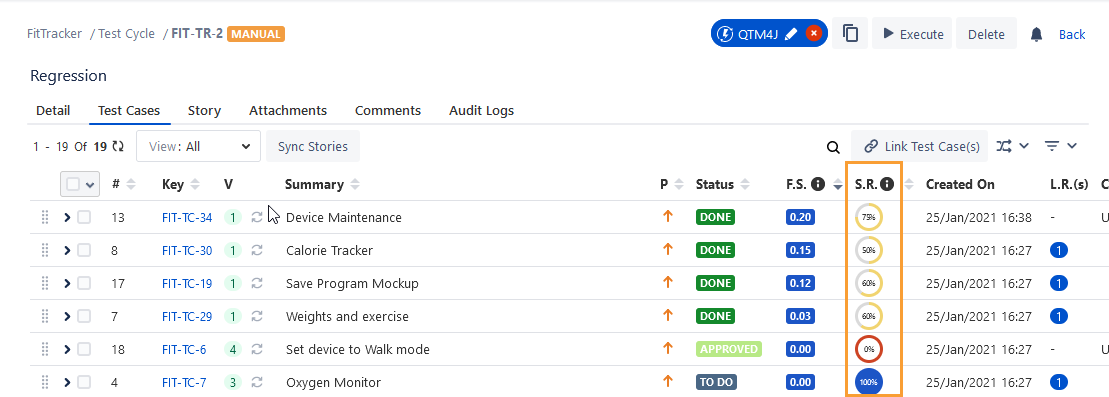The width and height of the screenshot is (1109, 397).
Task: Expand the FIT-TC-19 row chevron
Action: click(x=67, y=283)
